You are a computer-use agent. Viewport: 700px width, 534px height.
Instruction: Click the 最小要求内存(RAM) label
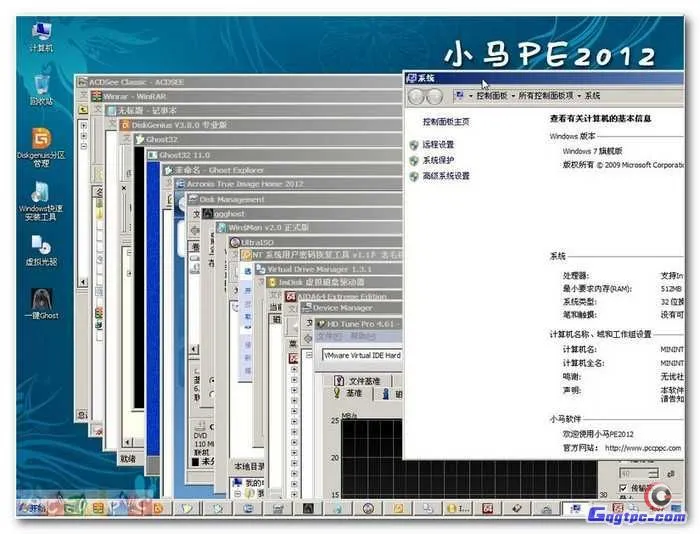(x=597, y=289)
